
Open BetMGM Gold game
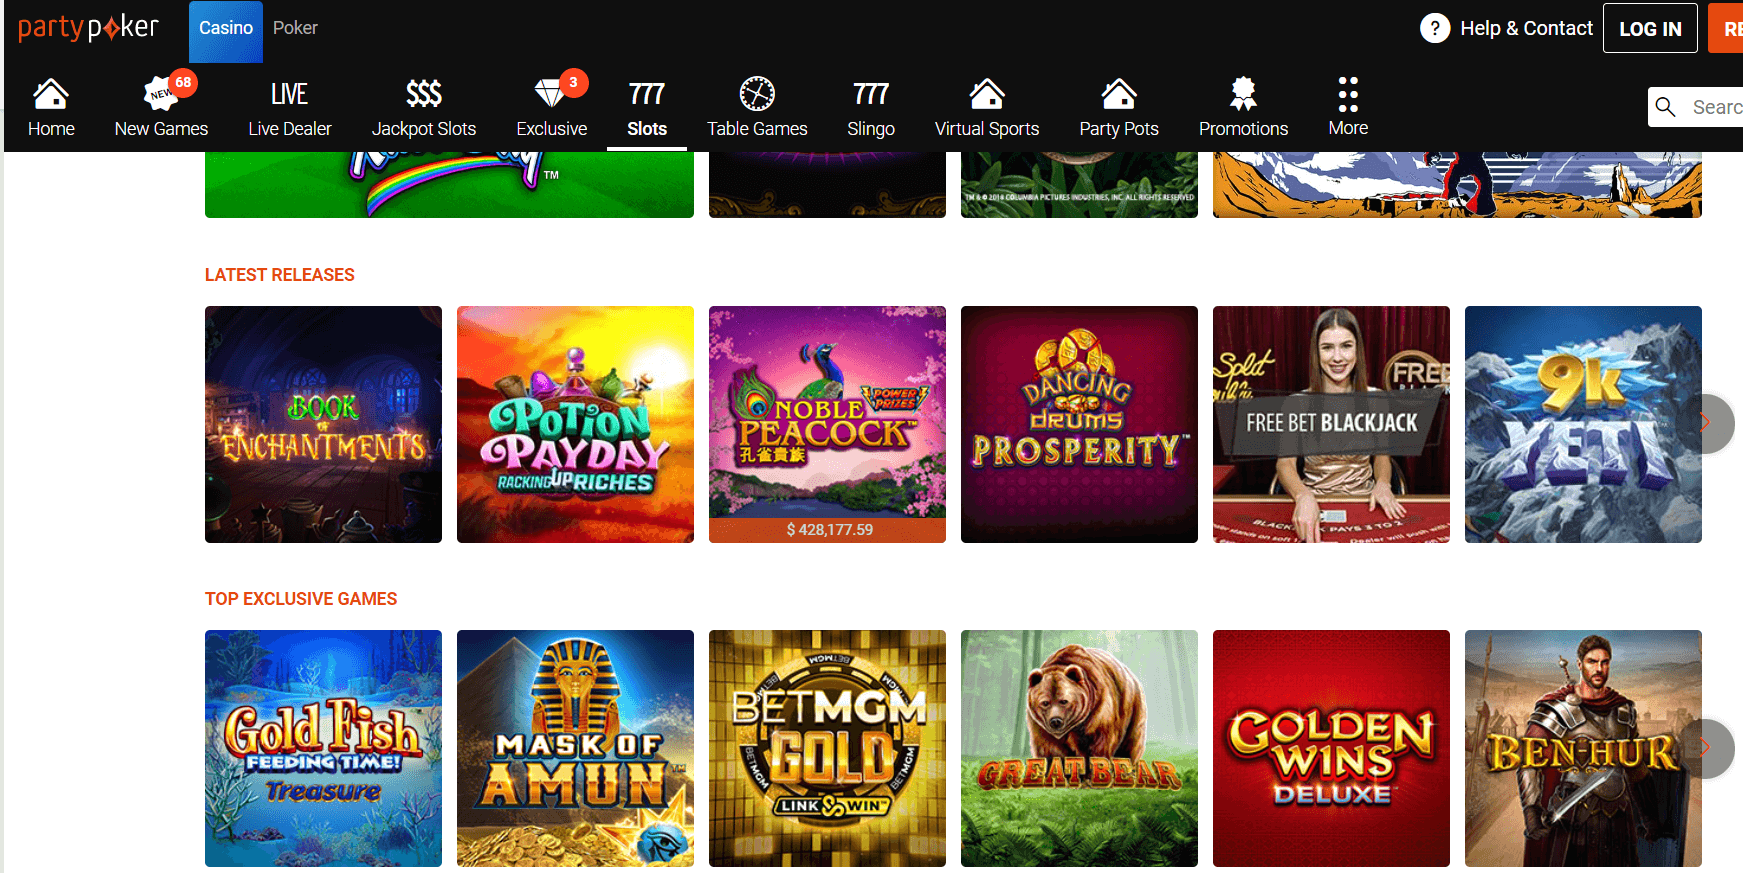click(827, 748)
